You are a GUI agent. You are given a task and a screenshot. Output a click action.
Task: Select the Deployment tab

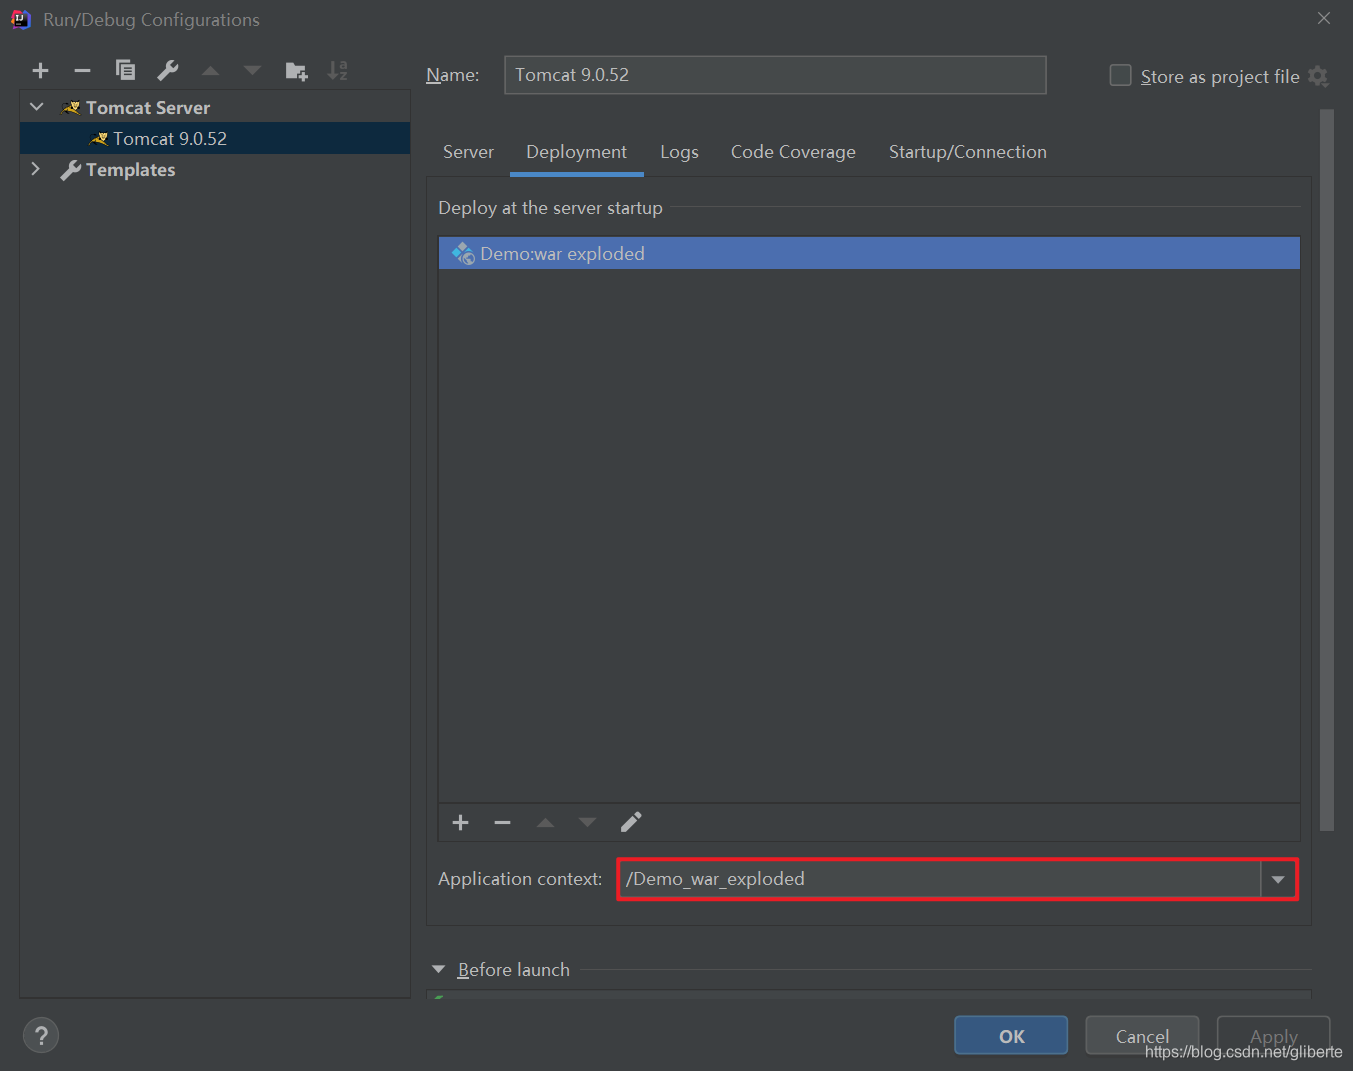(577, 152)
